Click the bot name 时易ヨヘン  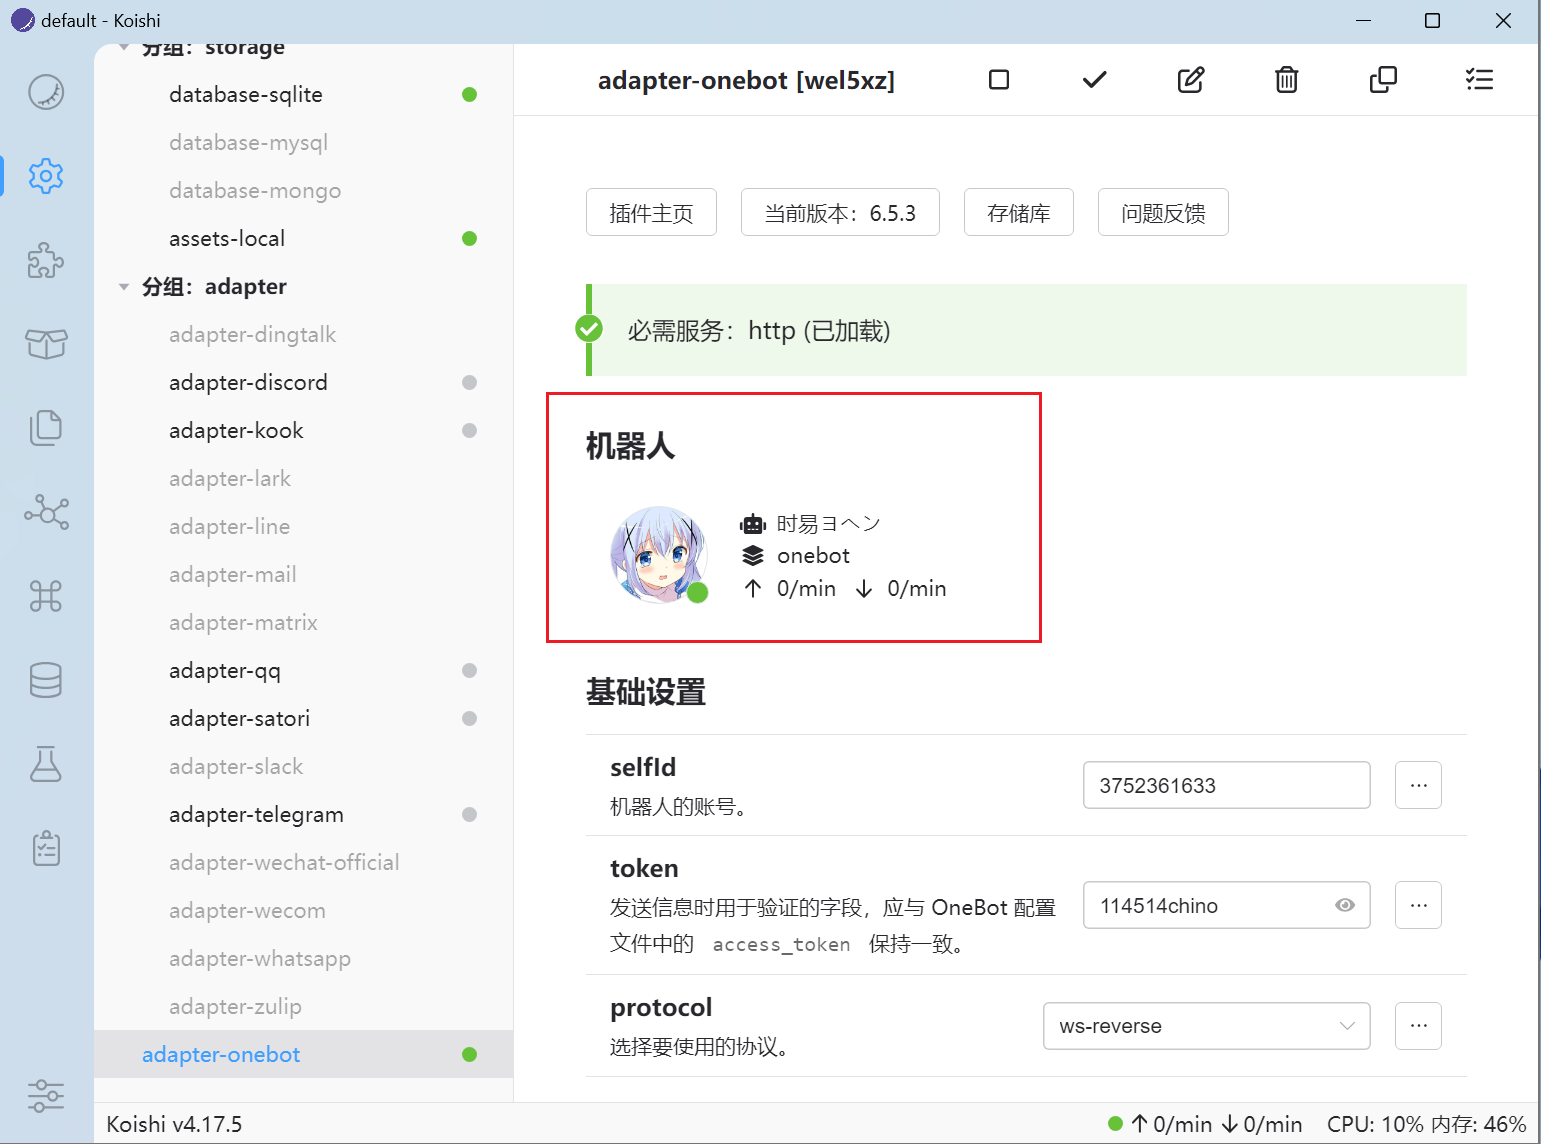[828, 524]
